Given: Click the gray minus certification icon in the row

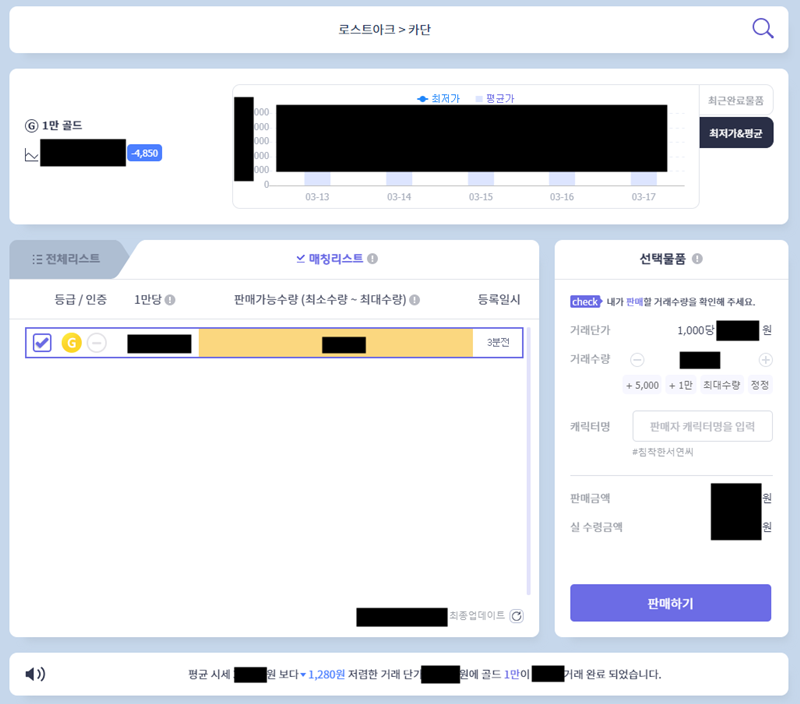Looking at the screenshot, I should click(97, 343).
